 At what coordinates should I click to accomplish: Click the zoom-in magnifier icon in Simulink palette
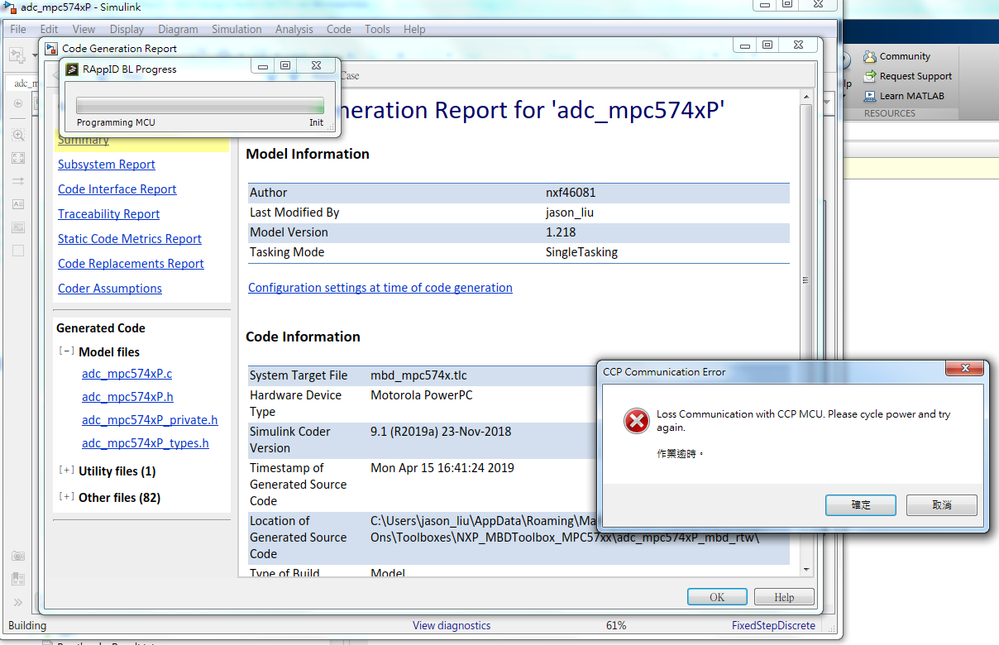coord(18,134)
